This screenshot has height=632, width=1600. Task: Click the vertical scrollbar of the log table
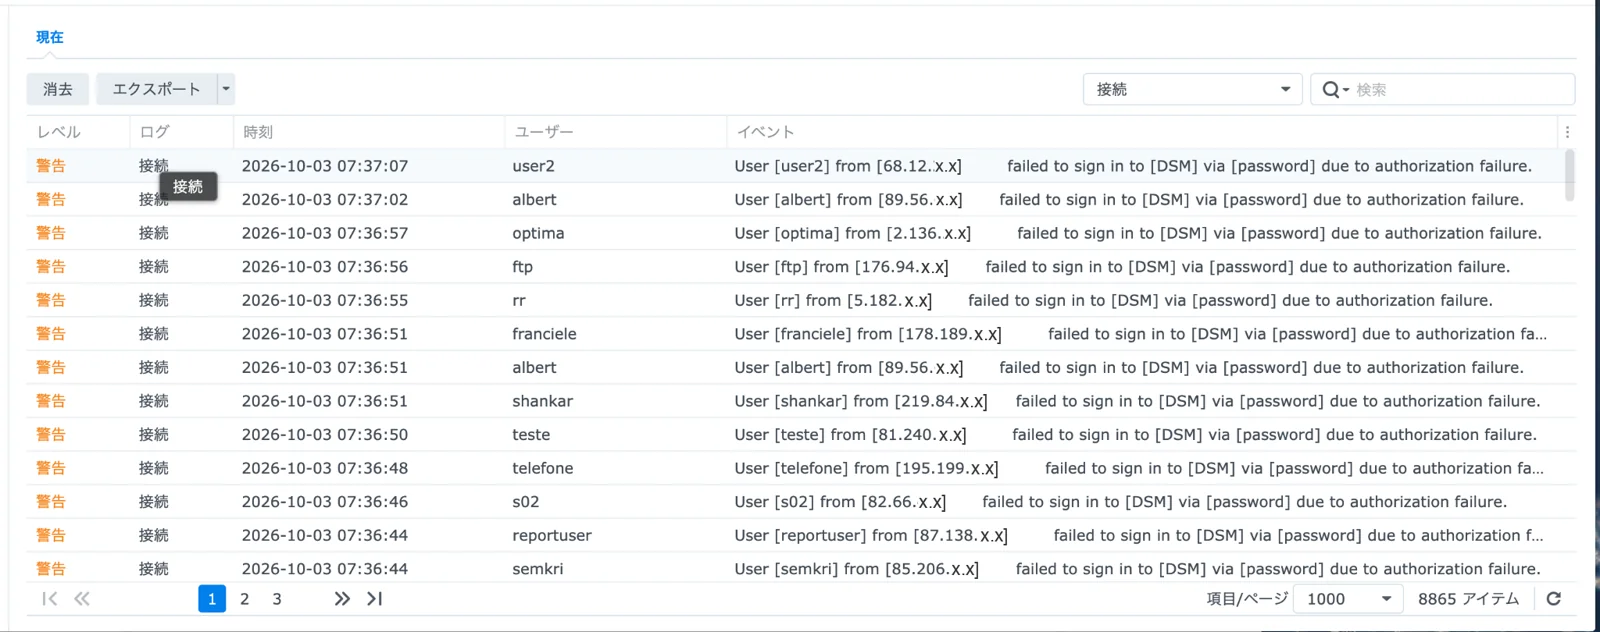click(1569, 176)
